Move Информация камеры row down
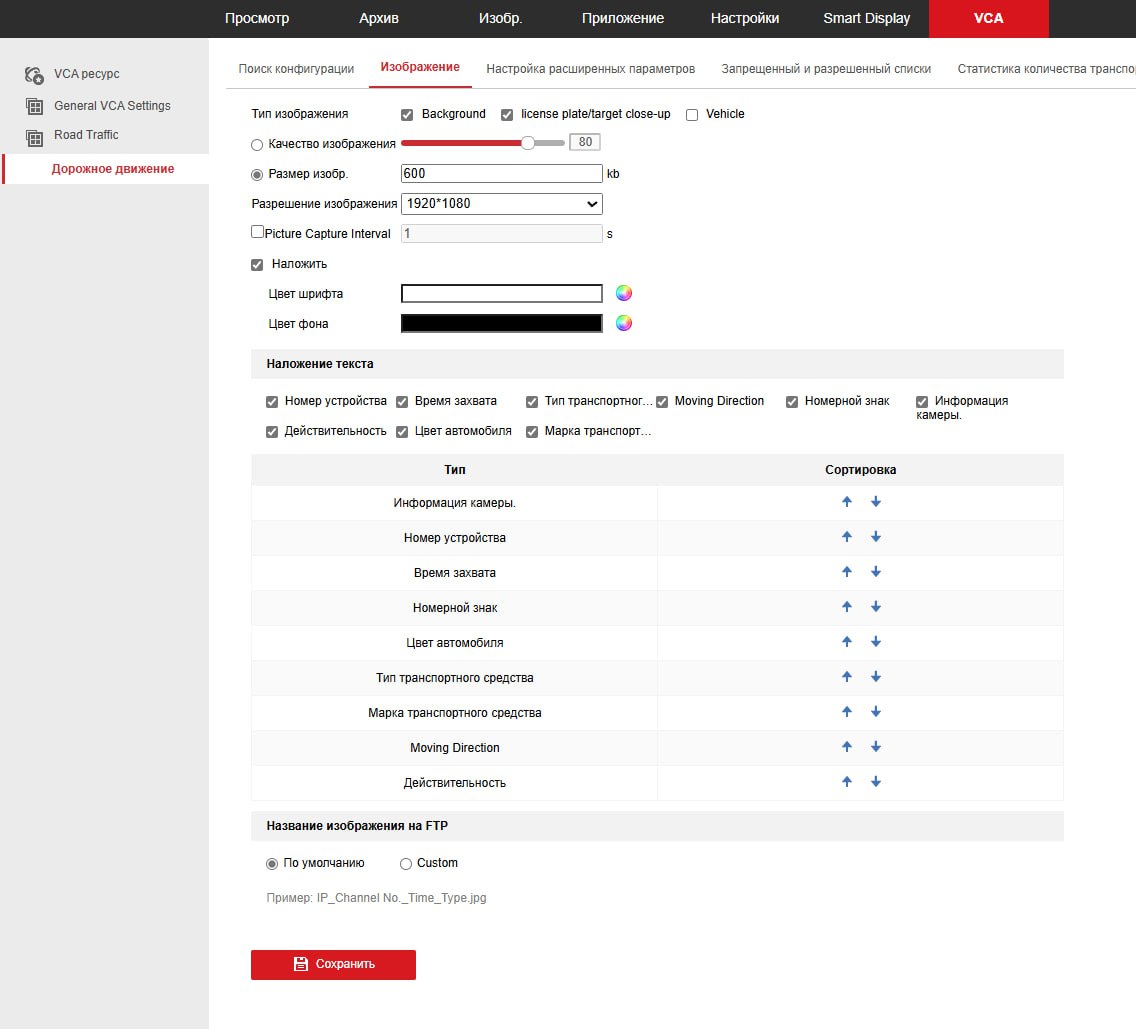The image size is (1136, 1029). 875,501
